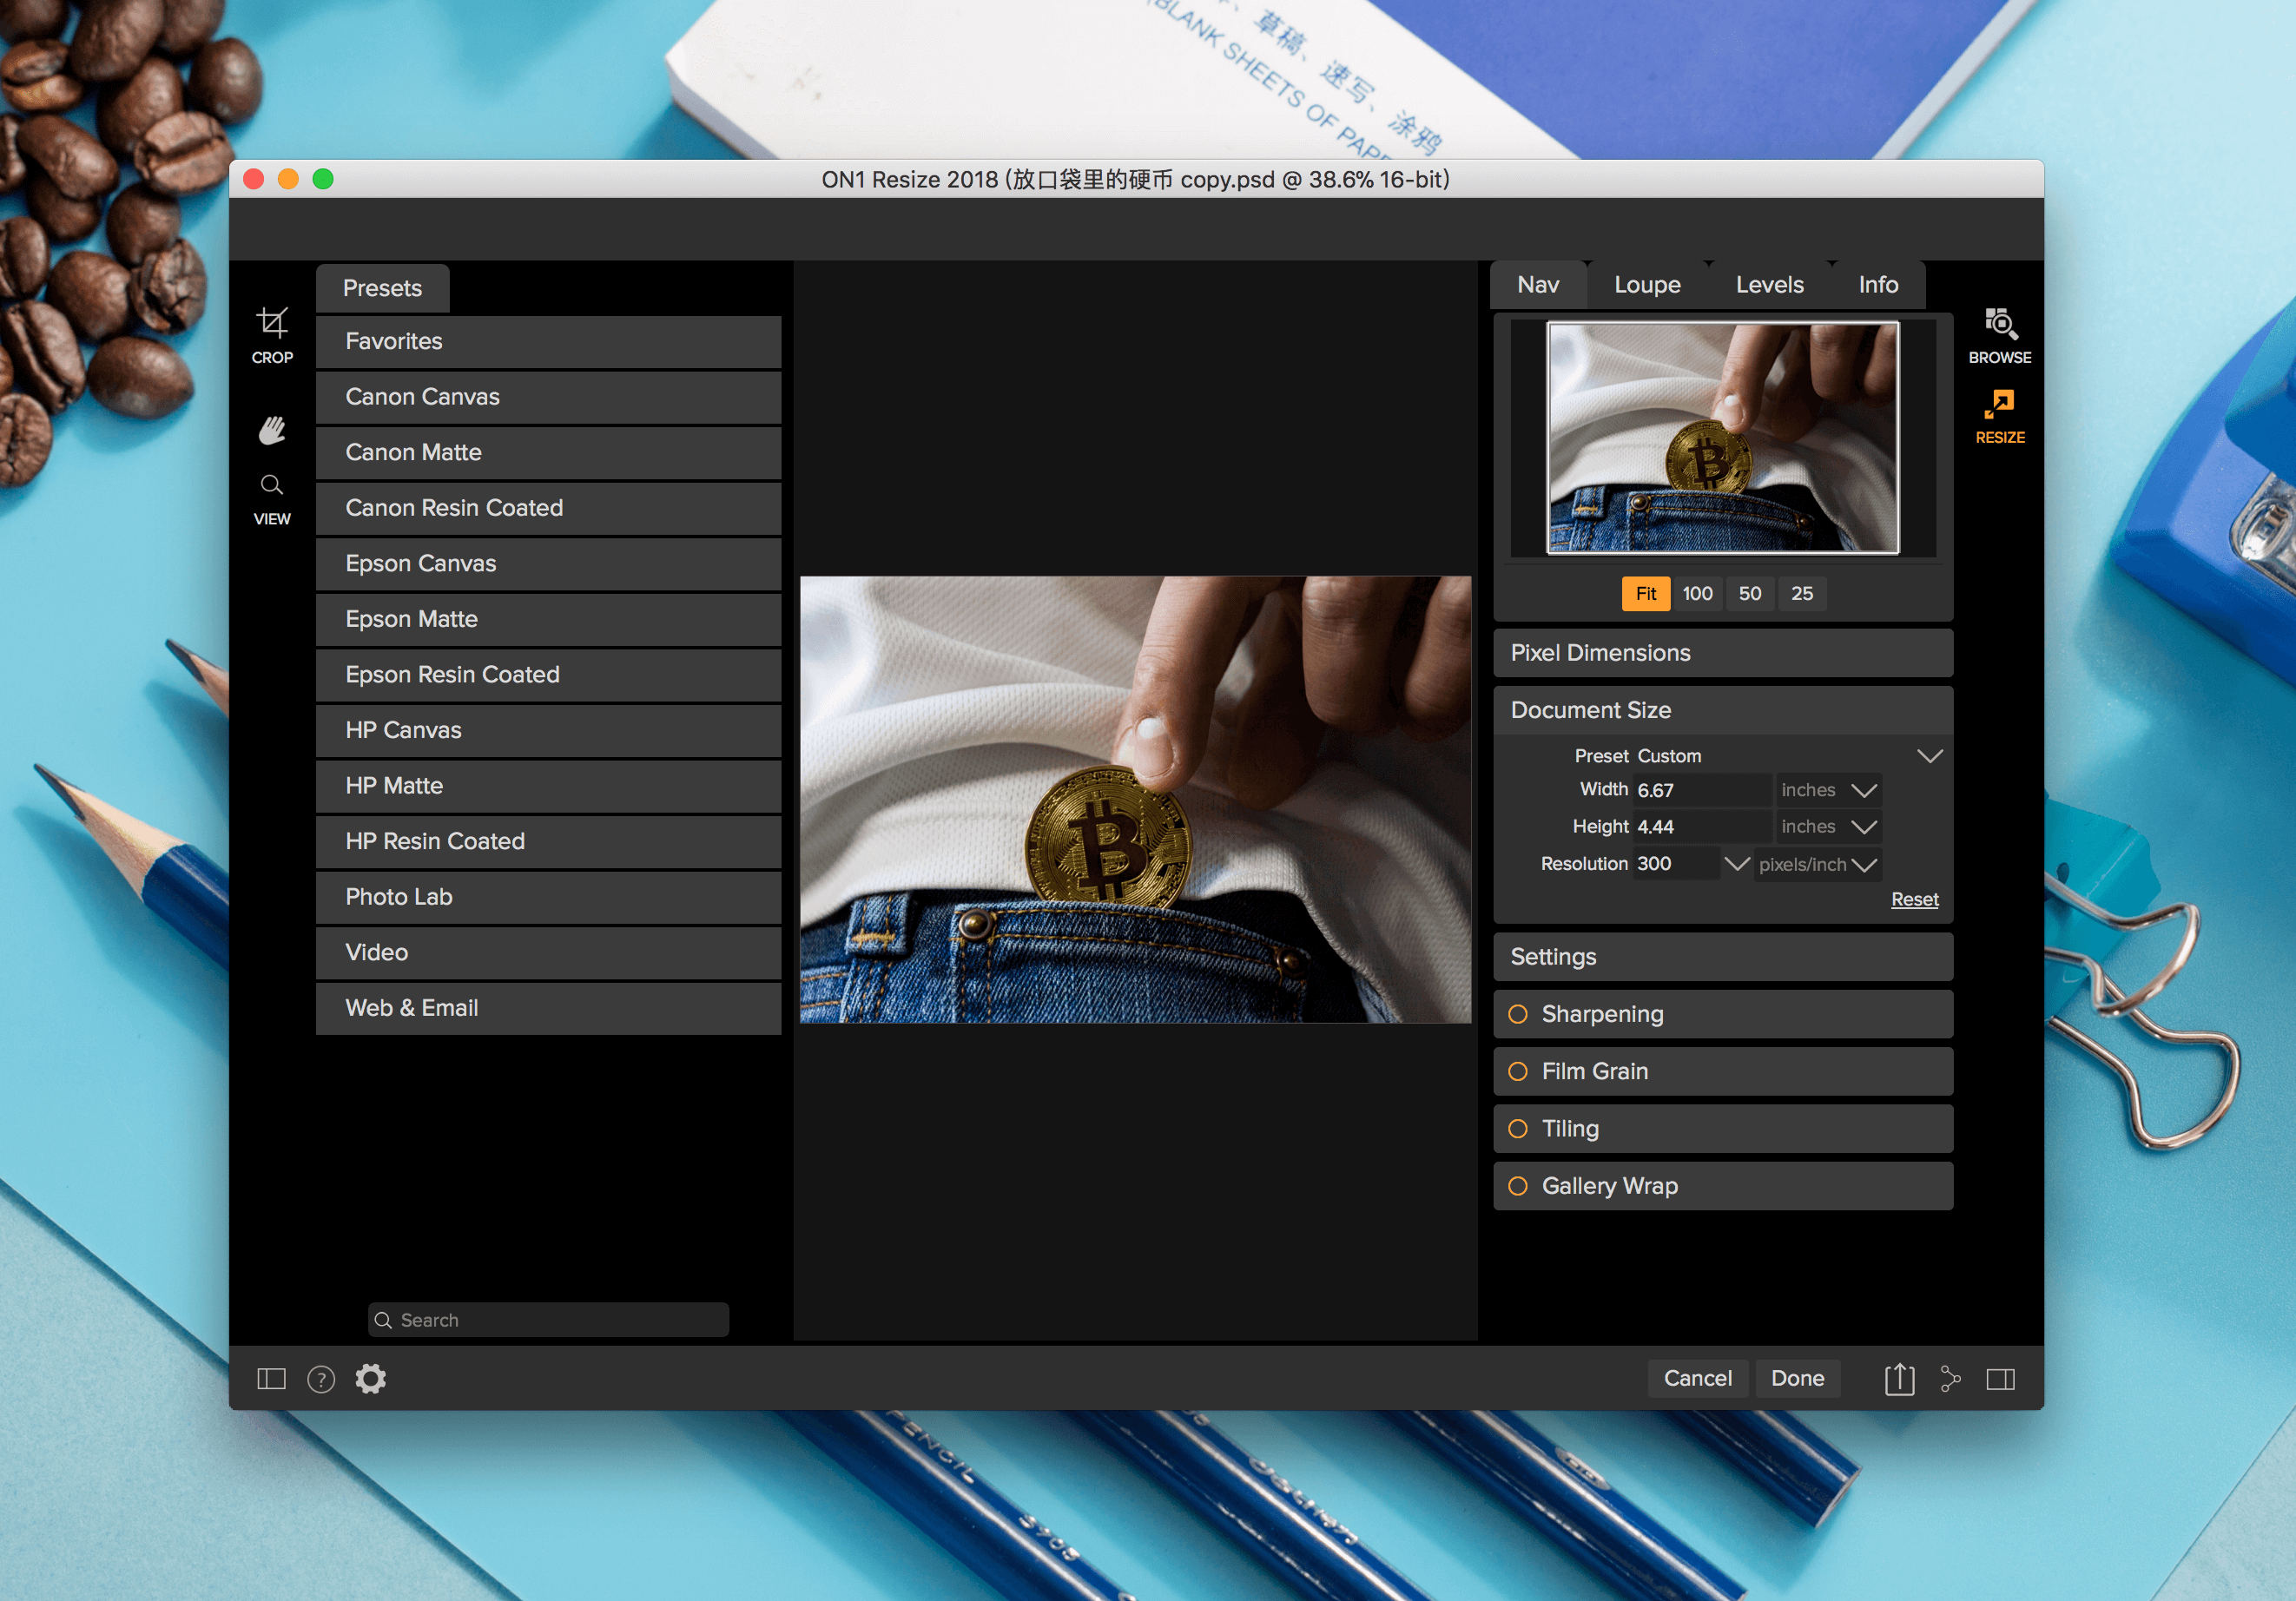
Task: Click the Reset link
Action: click(x=1914, y=899)
